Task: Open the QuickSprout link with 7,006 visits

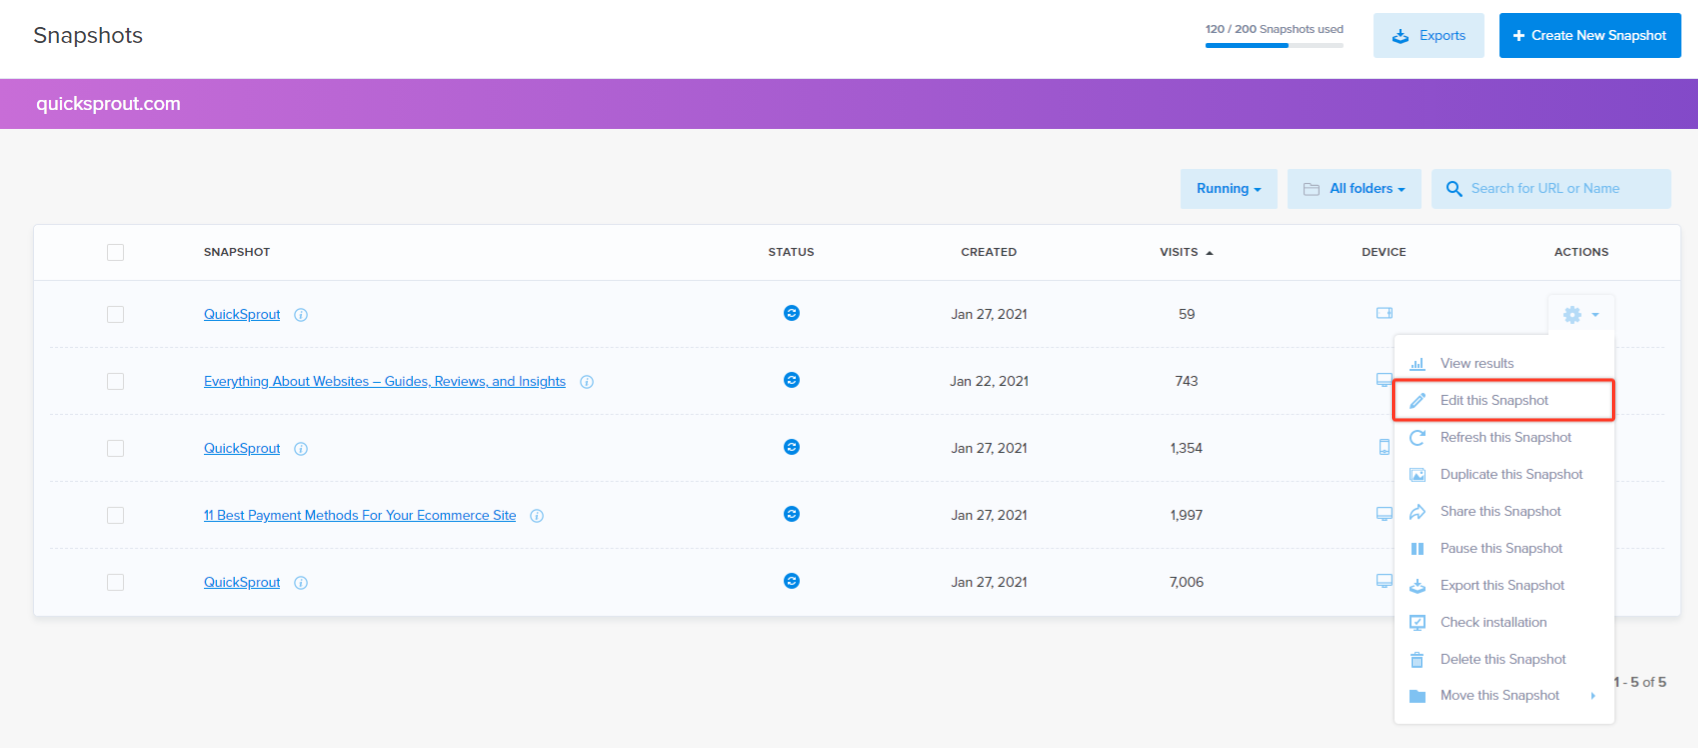Action: click(242, 583)
